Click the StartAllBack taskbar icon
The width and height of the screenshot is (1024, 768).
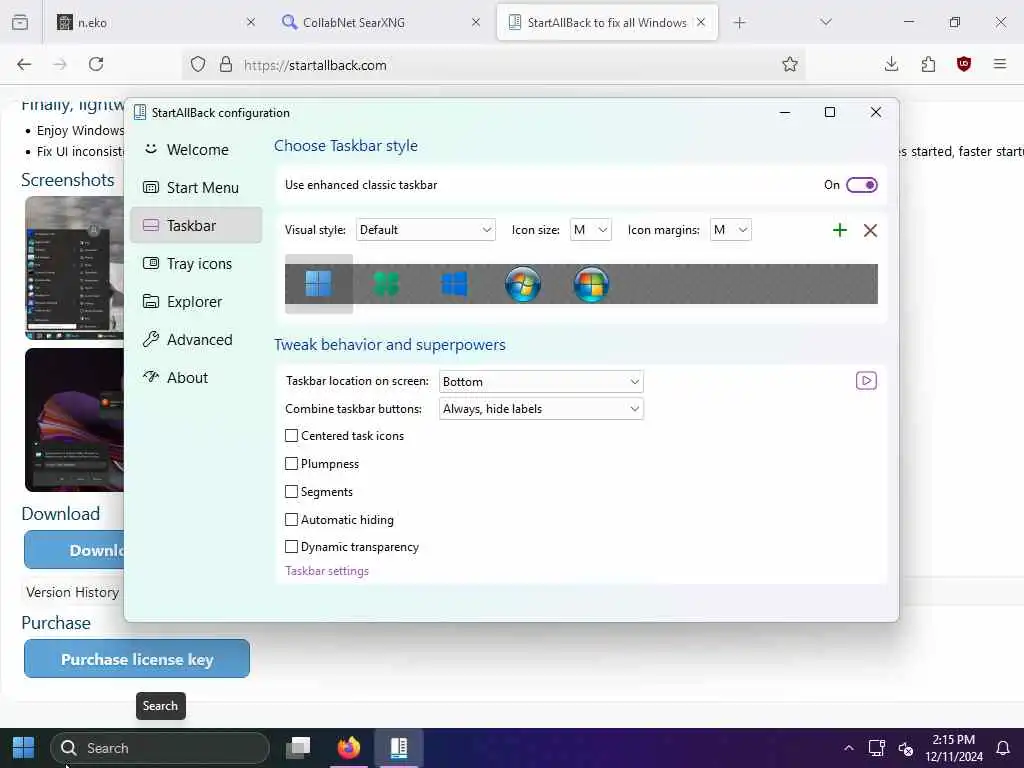pyautogui.click(x=399, y=748)
